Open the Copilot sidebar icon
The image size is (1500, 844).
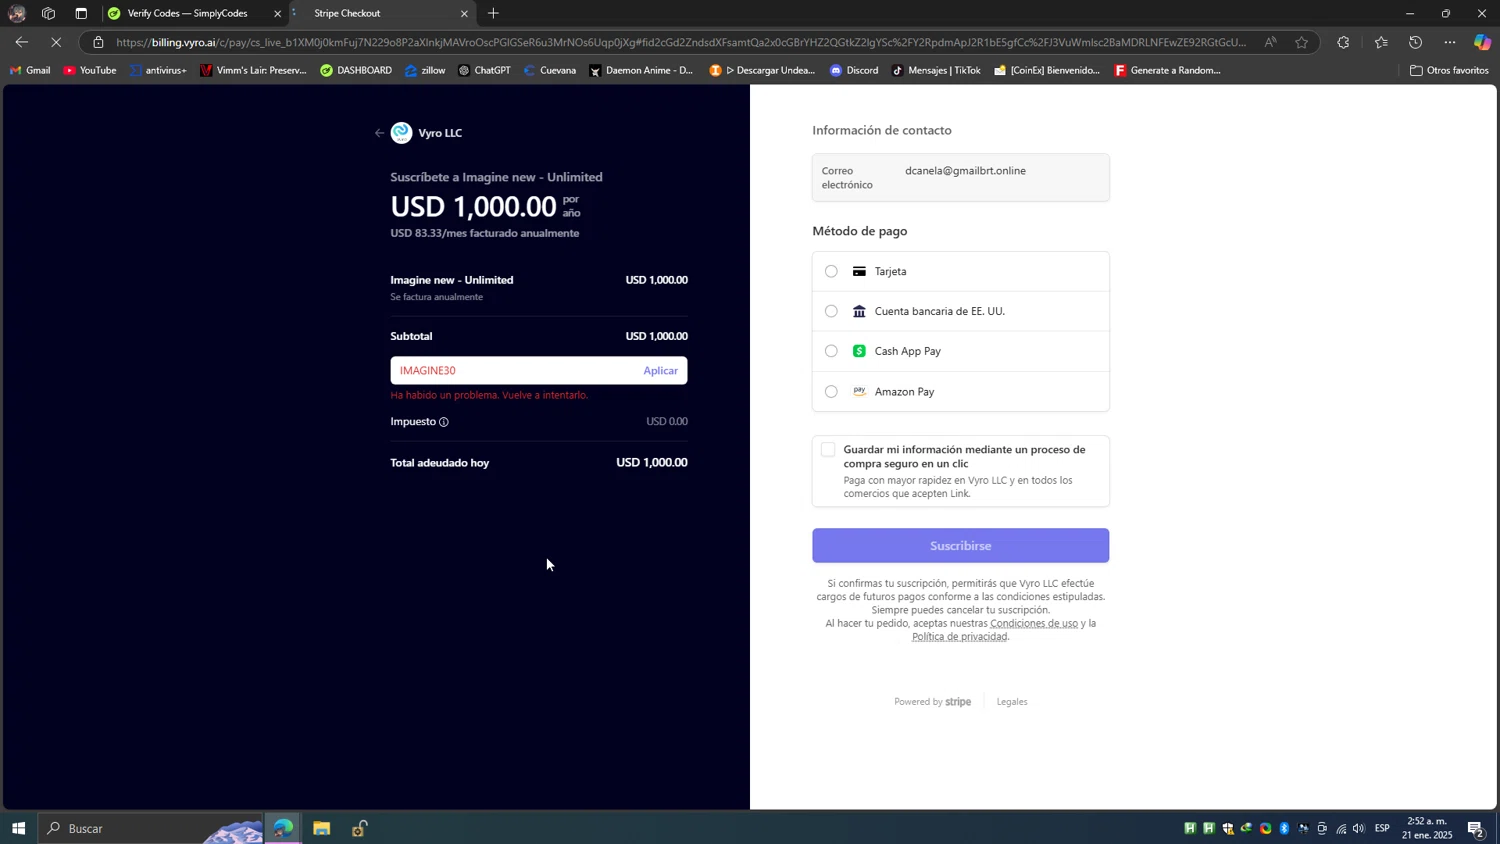(1482, 42)
